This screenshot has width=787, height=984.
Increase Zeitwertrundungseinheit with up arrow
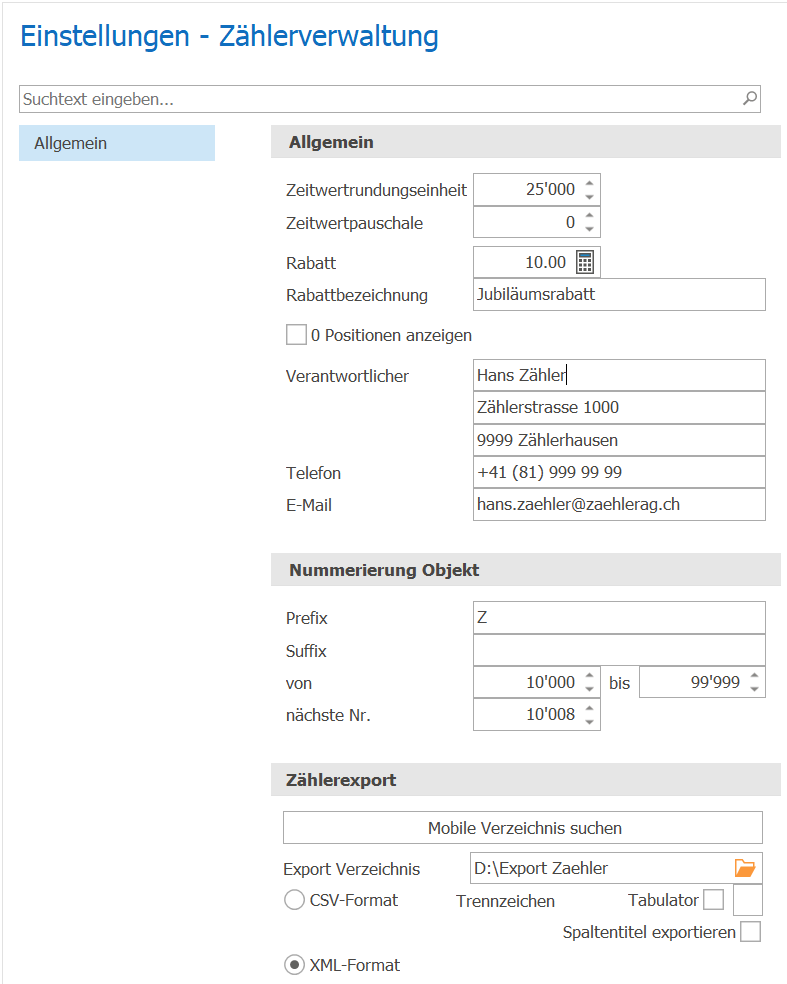tap(589, 183)
